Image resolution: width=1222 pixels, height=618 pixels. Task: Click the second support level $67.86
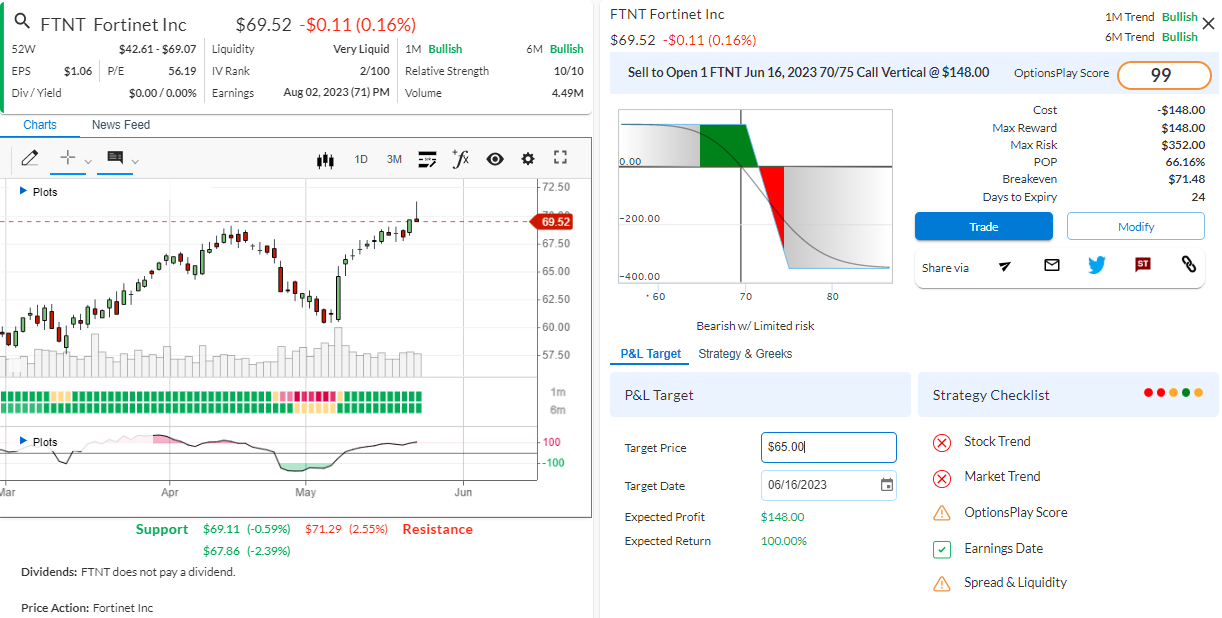tap(221, 550)
